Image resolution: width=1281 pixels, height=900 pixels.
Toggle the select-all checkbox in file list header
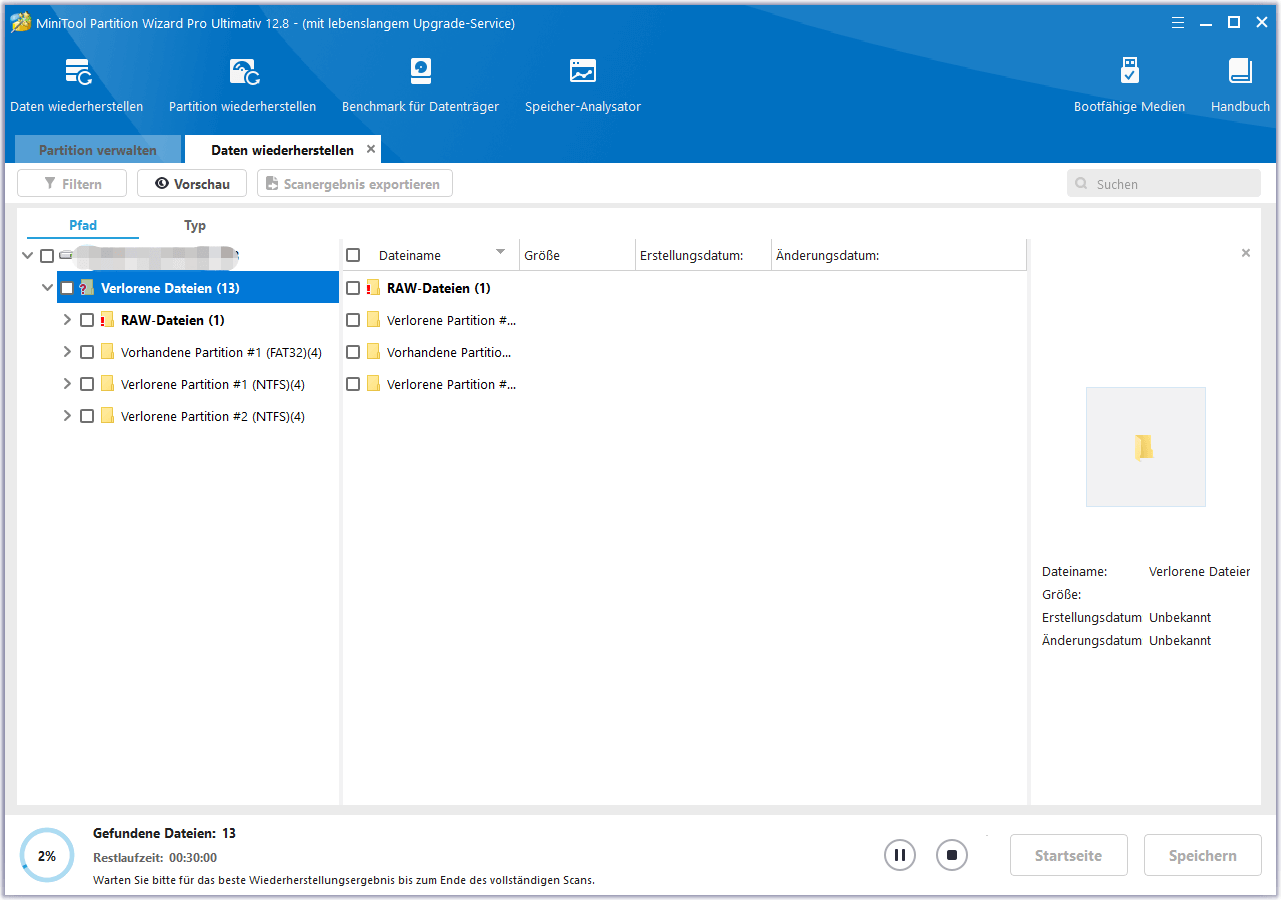coord(353,255)
